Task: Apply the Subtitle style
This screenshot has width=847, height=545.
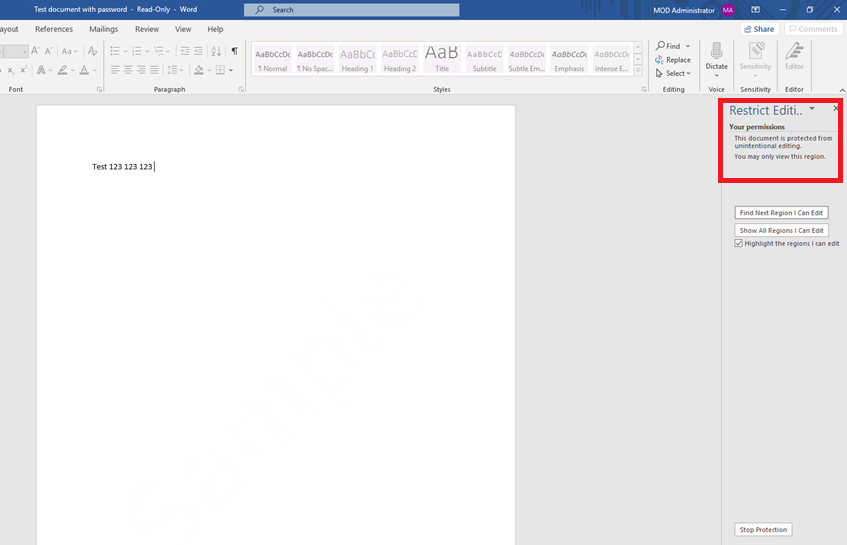Action: coord(485,59)
